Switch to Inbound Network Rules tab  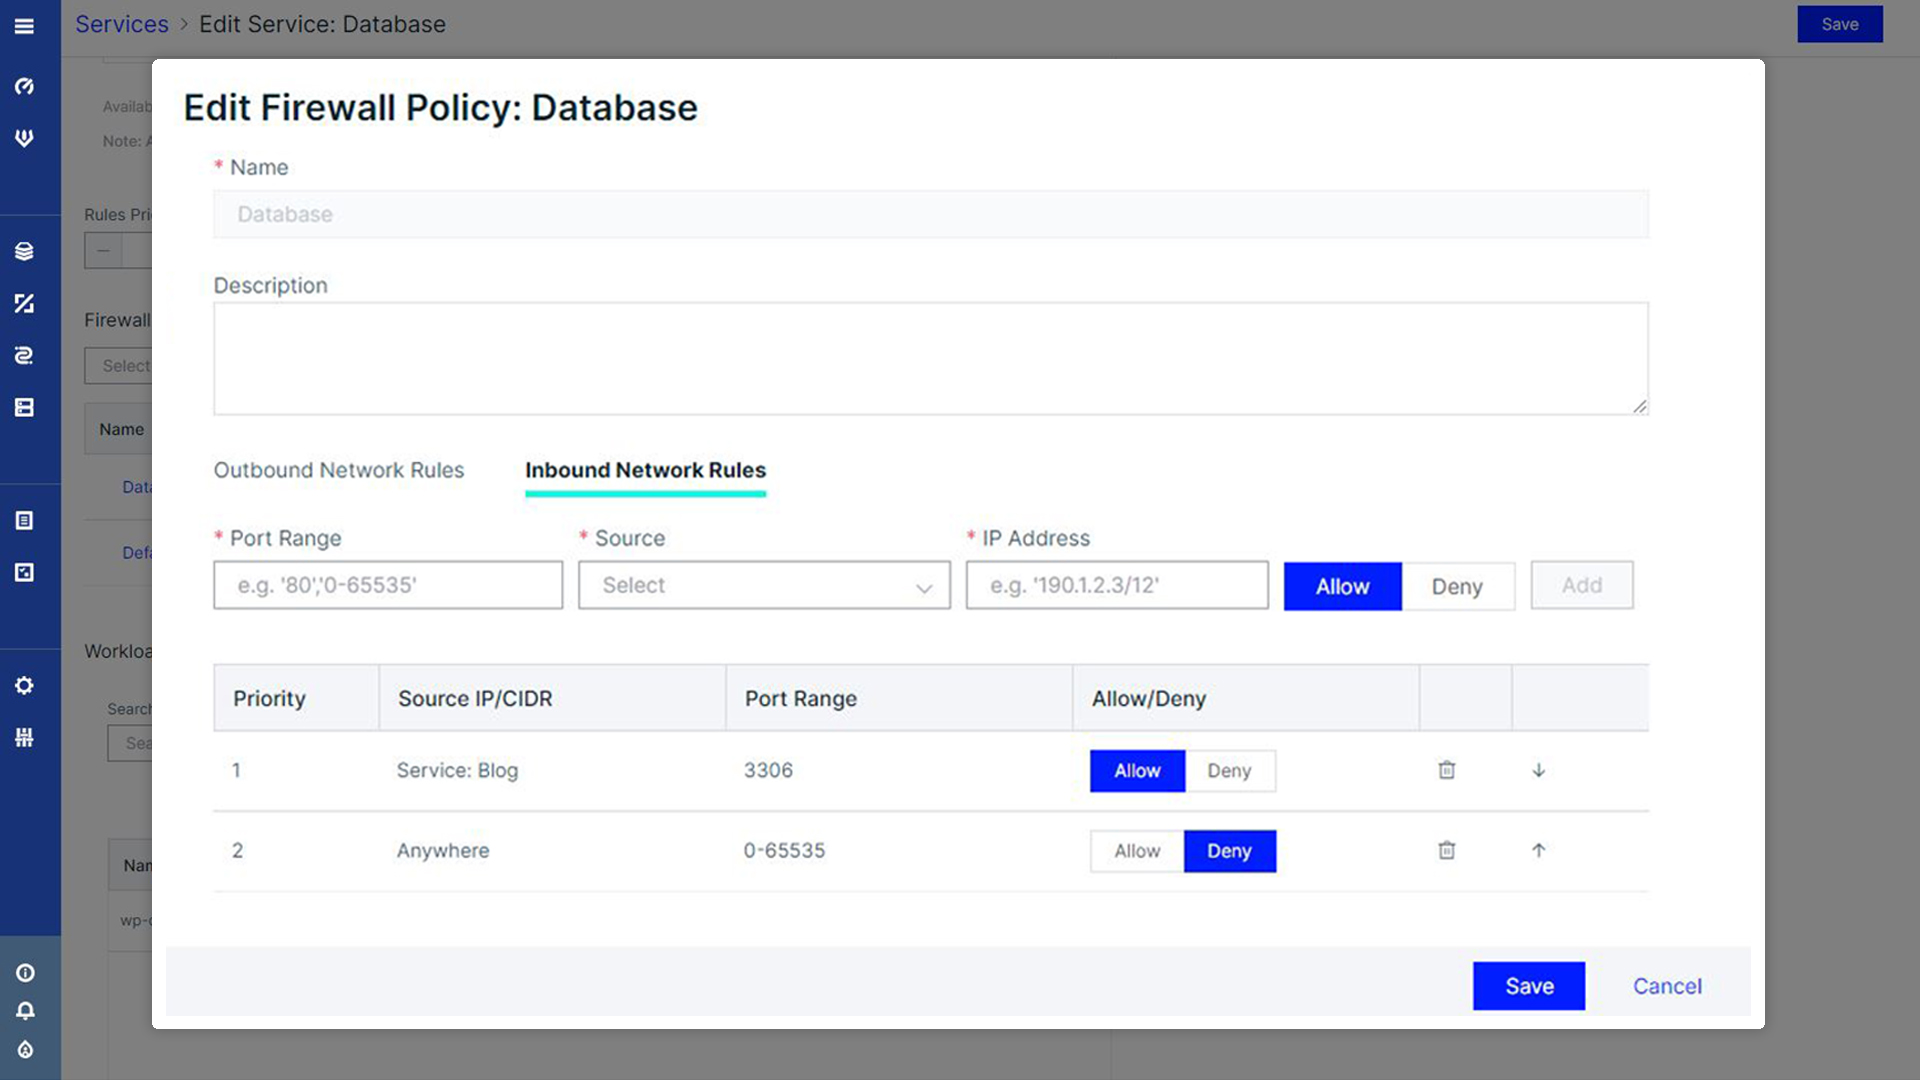click(645, 471)
